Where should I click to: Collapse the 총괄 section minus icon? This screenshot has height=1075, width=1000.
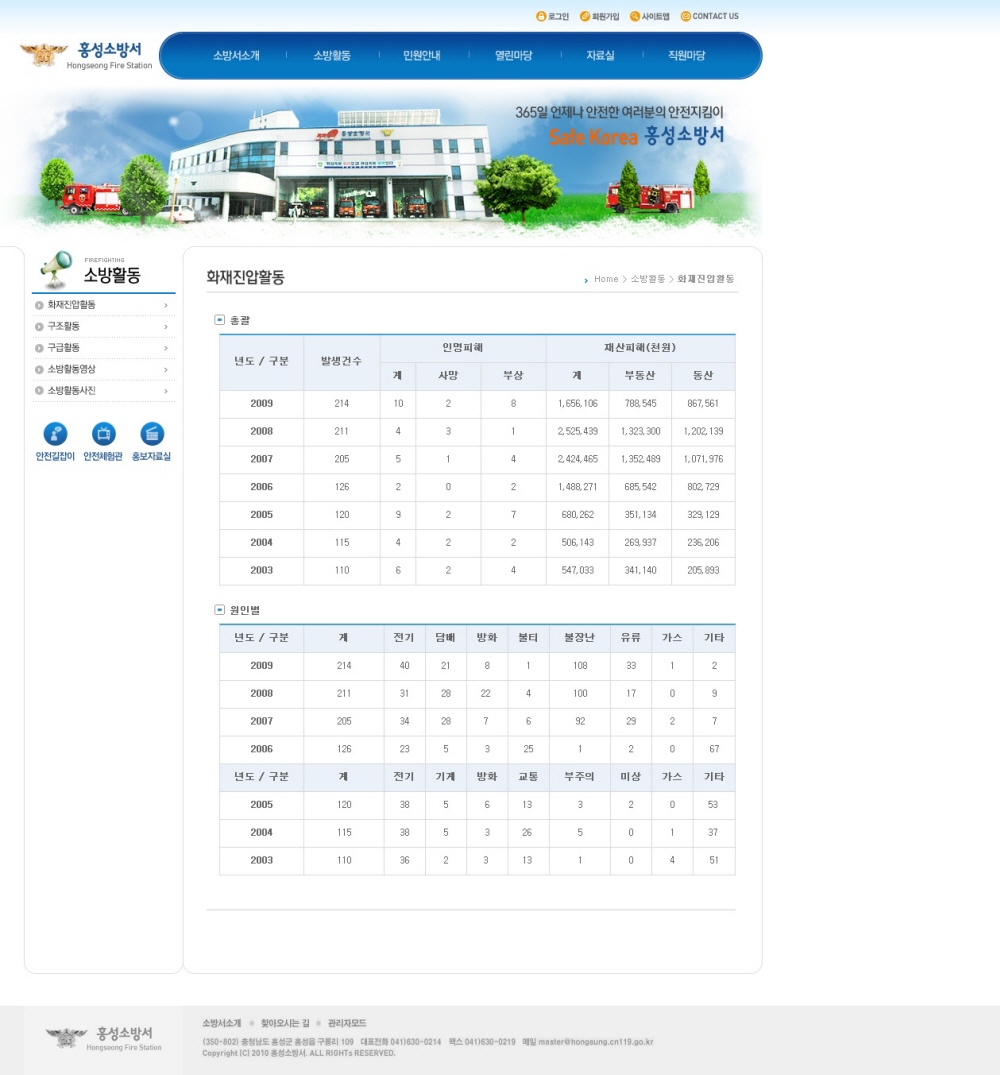(219, 320)
